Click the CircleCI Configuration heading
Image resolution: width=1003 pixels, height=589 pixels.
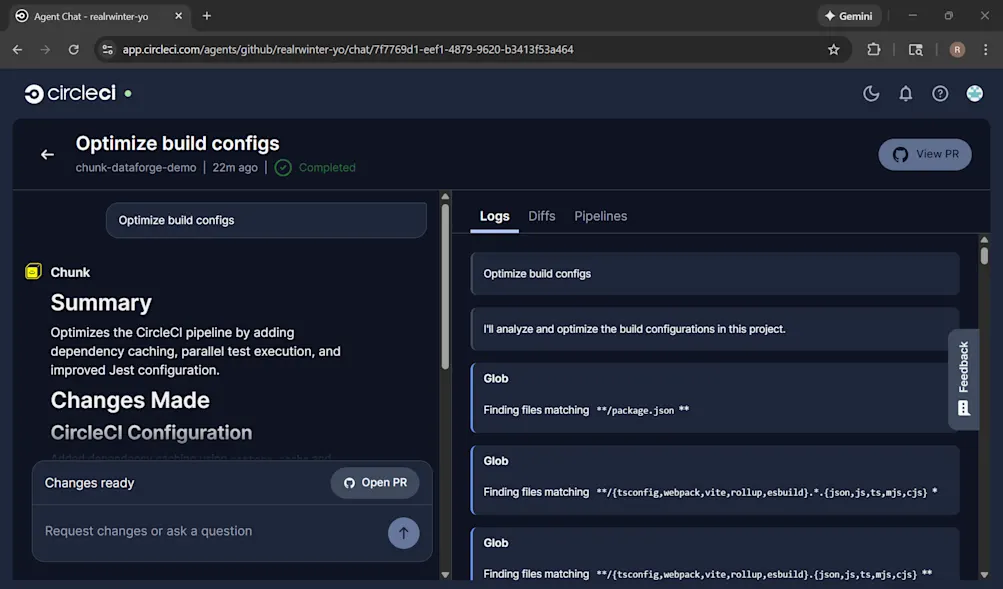151,432
